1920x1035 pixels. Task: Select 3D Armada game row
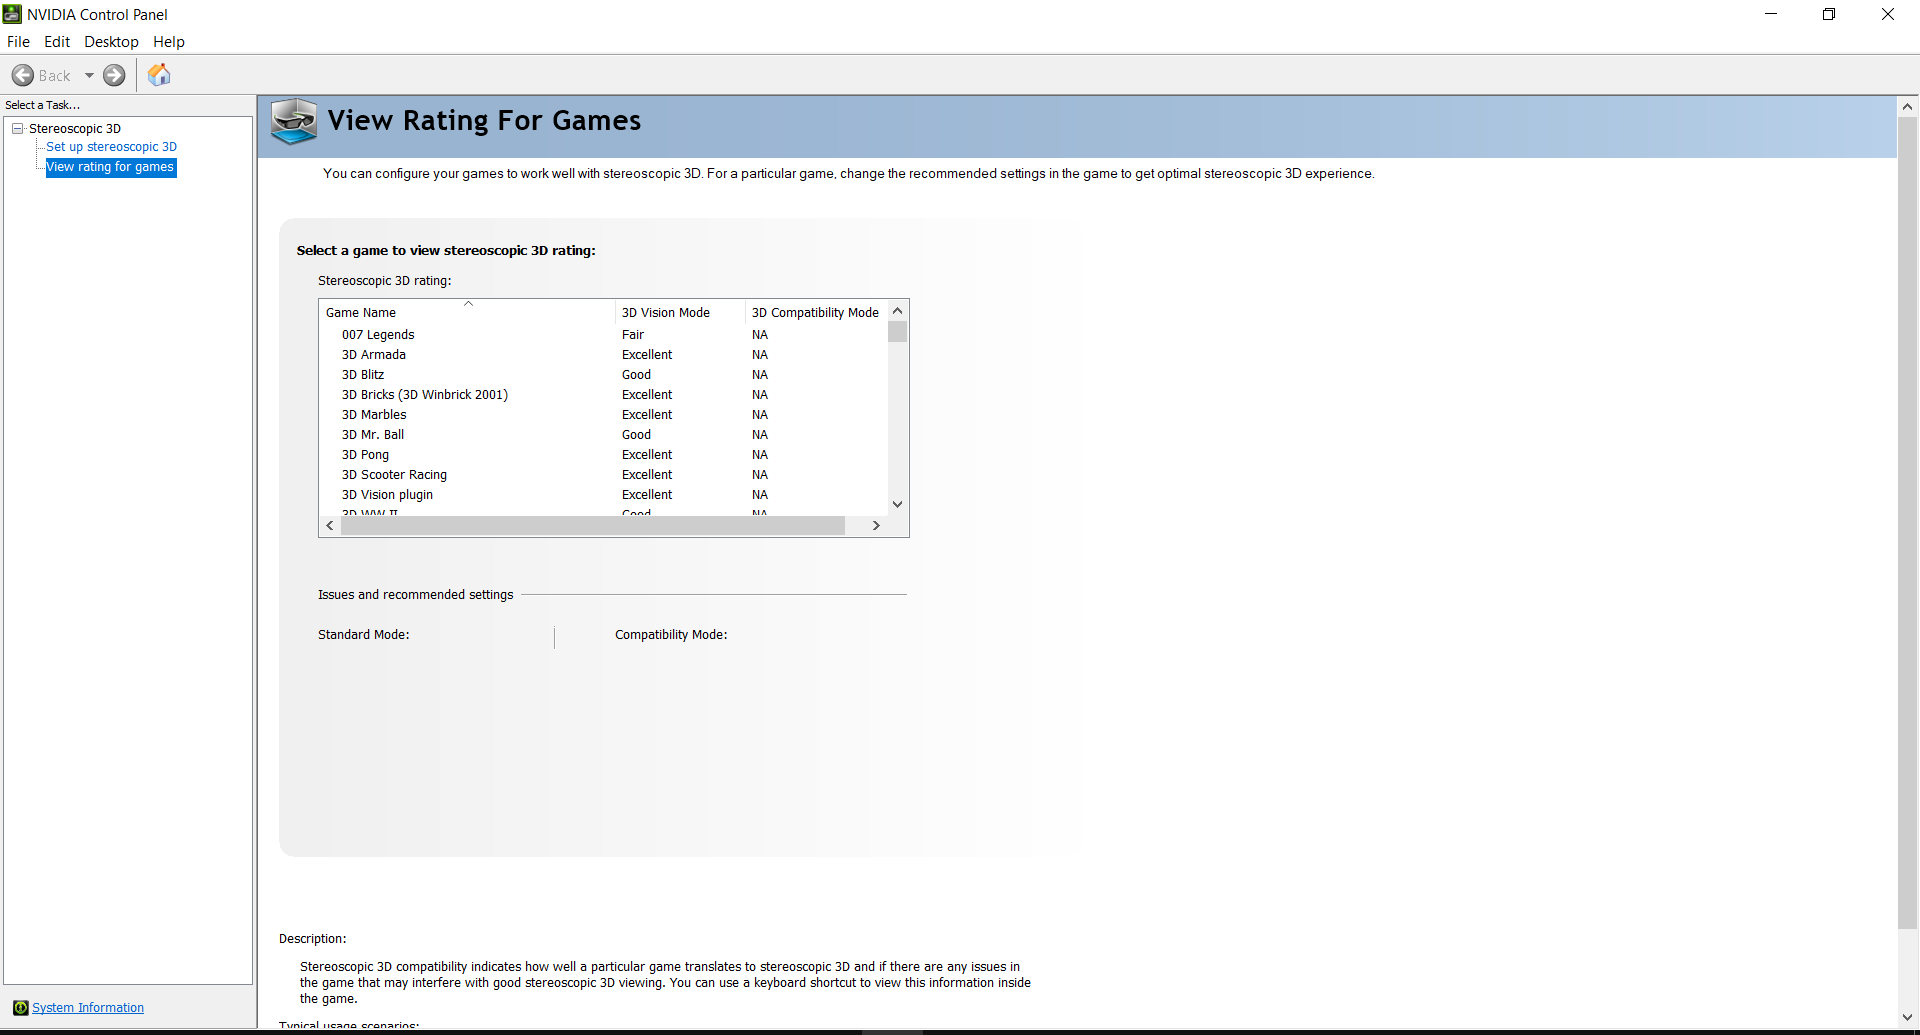point(604,355)
